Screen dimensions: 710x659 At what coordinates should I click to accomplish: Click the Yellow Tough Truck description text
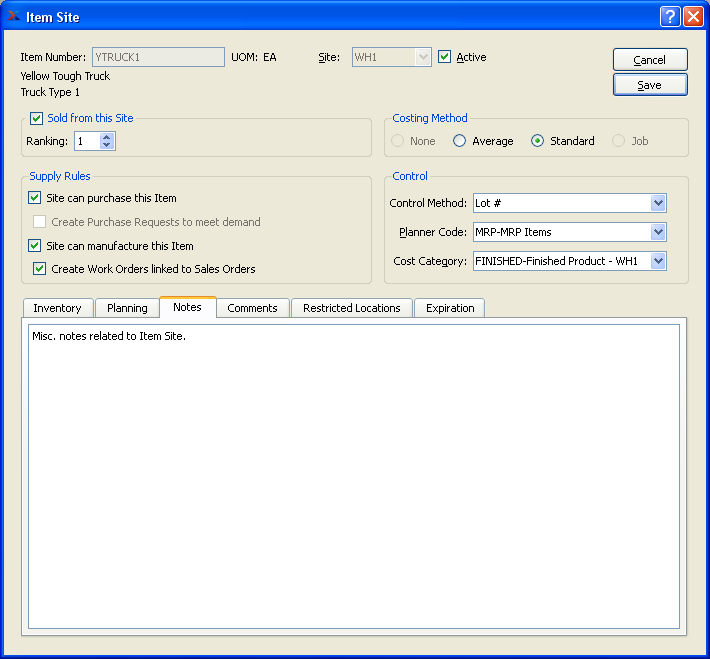pos(65,76)
